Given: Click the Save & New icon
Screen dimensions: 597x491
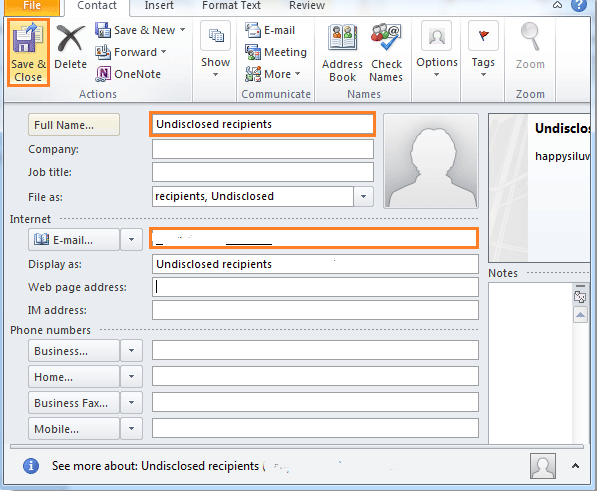Looking at the screenshot, I should coord(103,30).
